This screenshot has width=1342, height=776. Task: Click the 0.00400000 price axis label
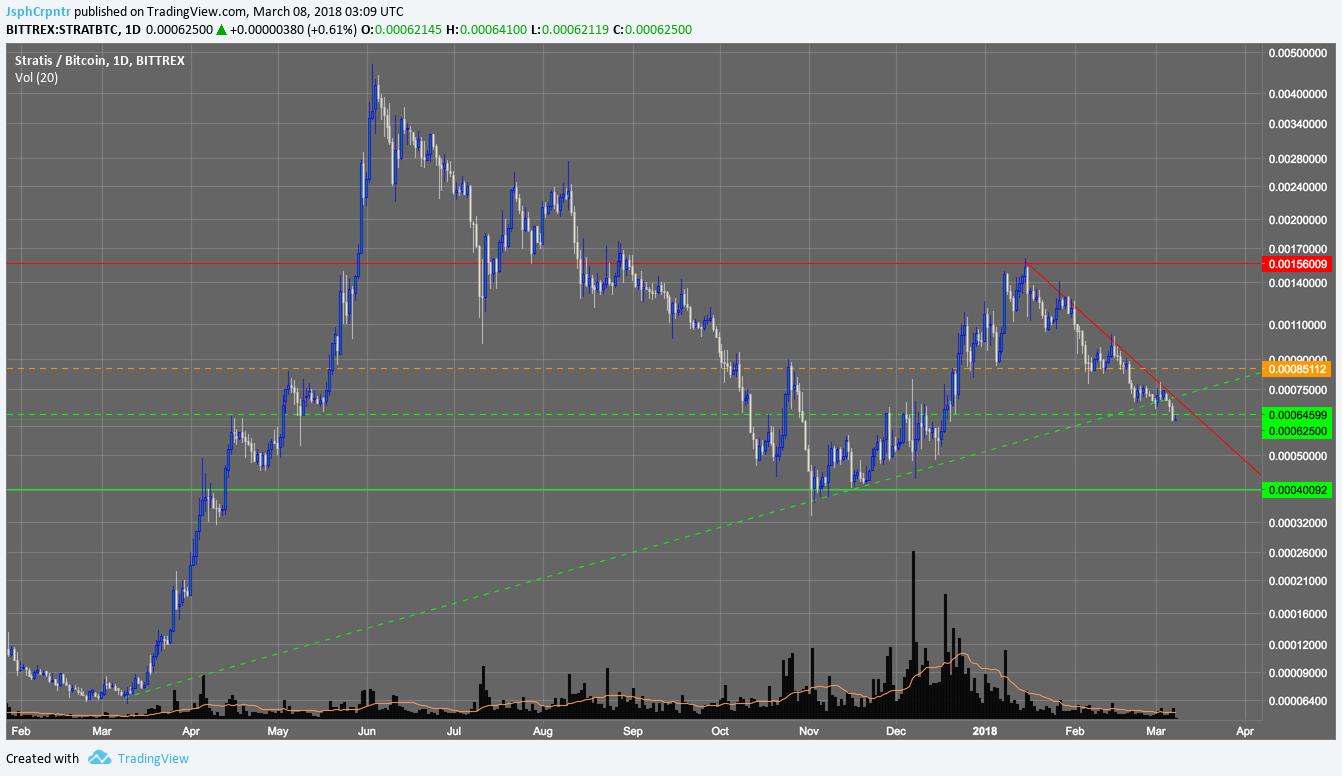click(1299, 95)
